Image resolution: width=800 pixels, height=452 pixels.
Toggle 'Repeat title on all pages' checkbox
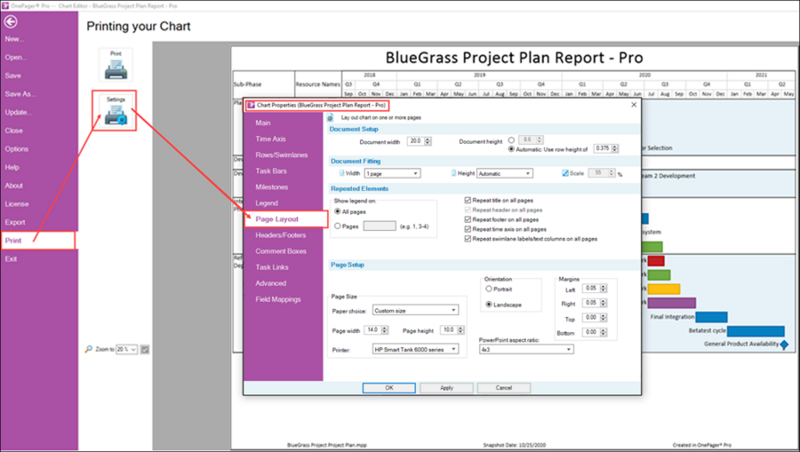pyautogui.click(x=467, y=200)
